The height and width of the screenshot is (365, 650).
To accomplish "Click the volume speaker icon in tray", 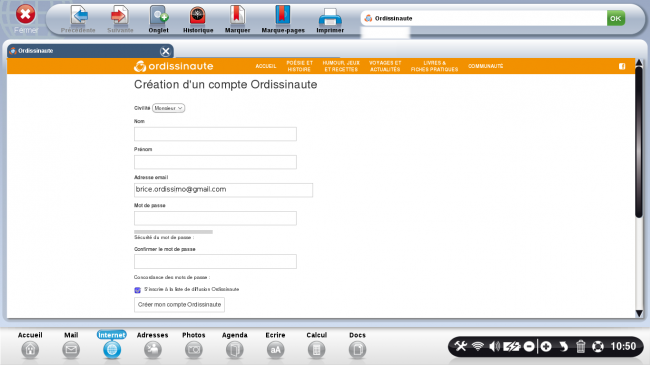I will (x=494, y=346).
